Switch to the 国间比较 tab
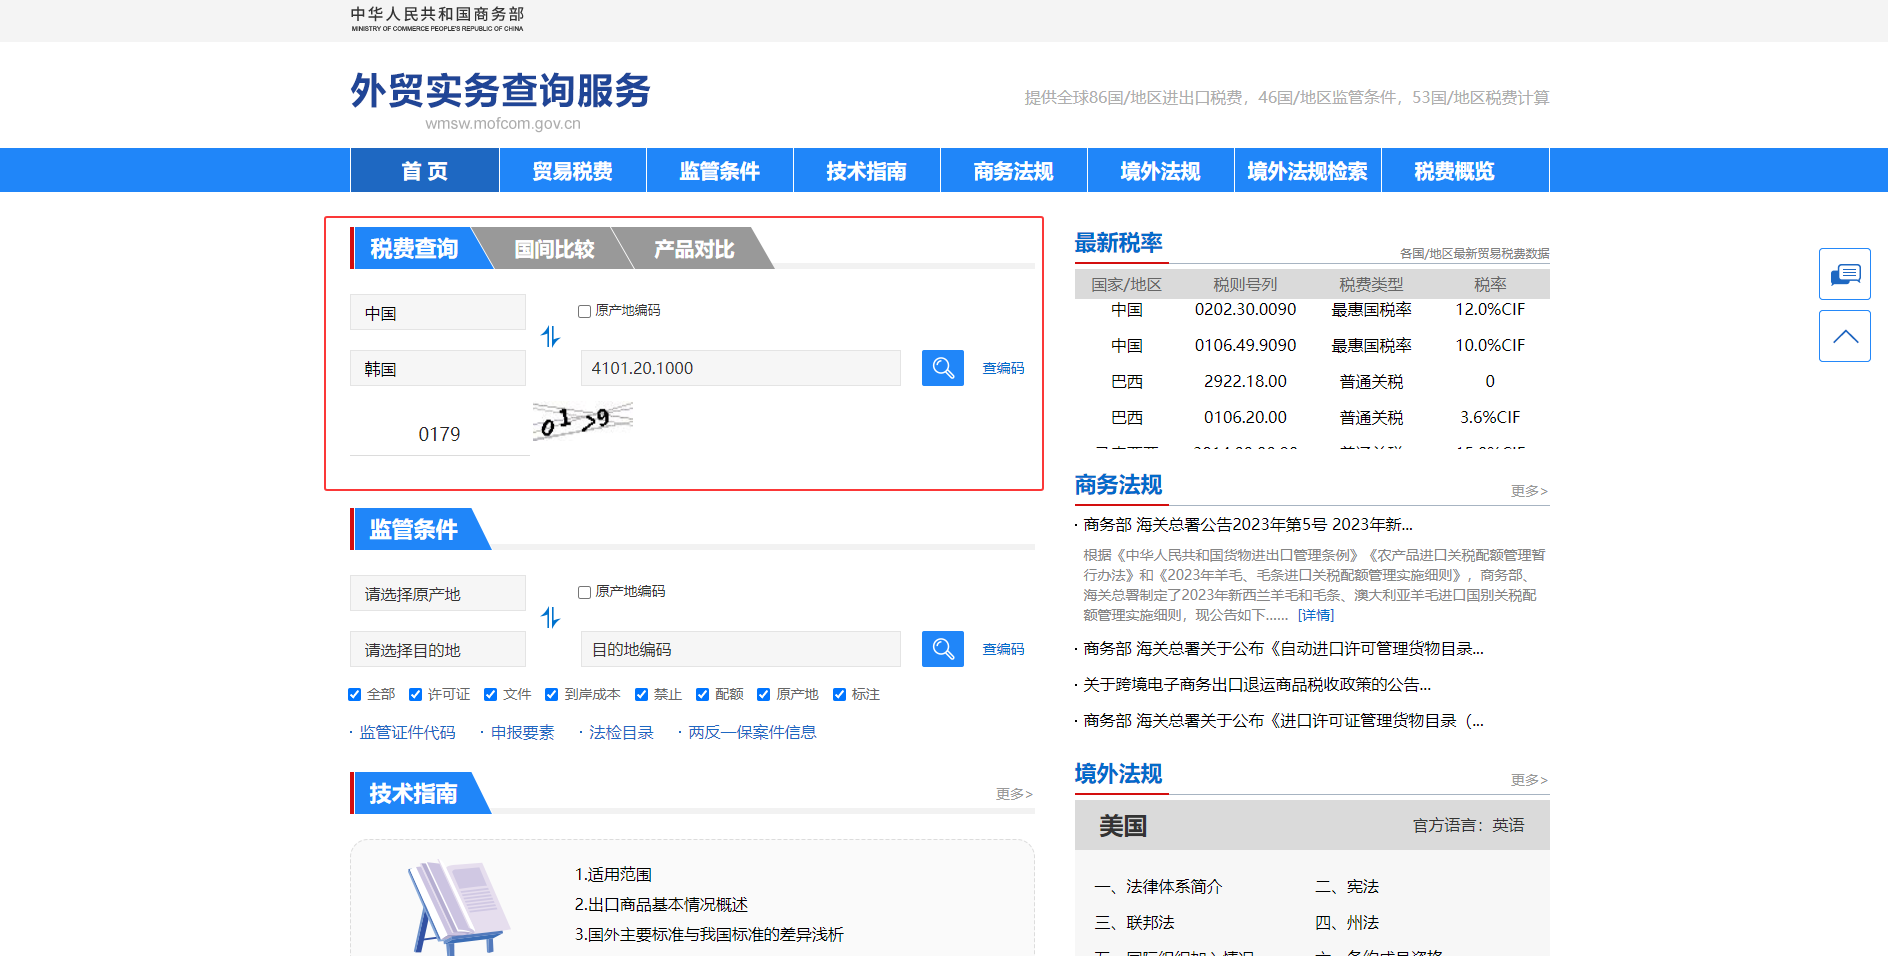This screenshot has height=956, width=1888. pyautogui.click(x=554, y=249)
